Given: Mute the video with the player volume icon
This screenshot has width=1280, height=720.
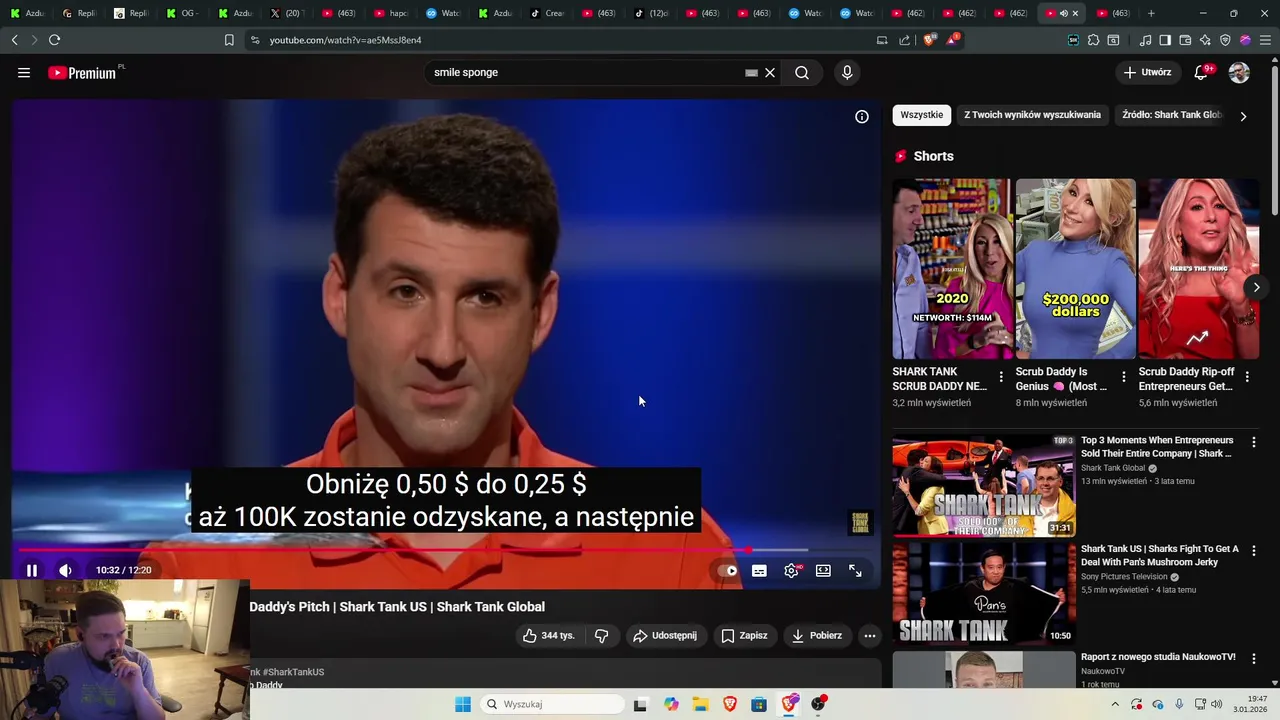Looking at the screenshot, I should (x=65, y=570).
